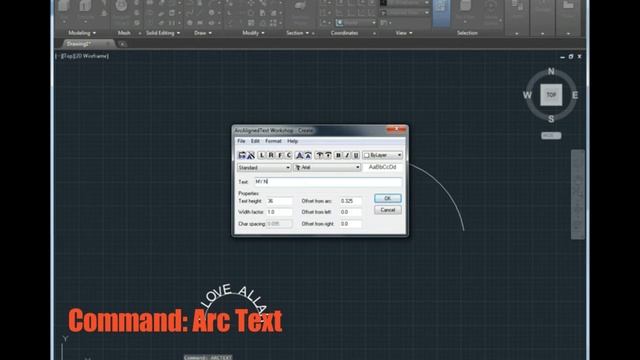Click the Offset from right field
Screen dimensions: 640x360
350,224
